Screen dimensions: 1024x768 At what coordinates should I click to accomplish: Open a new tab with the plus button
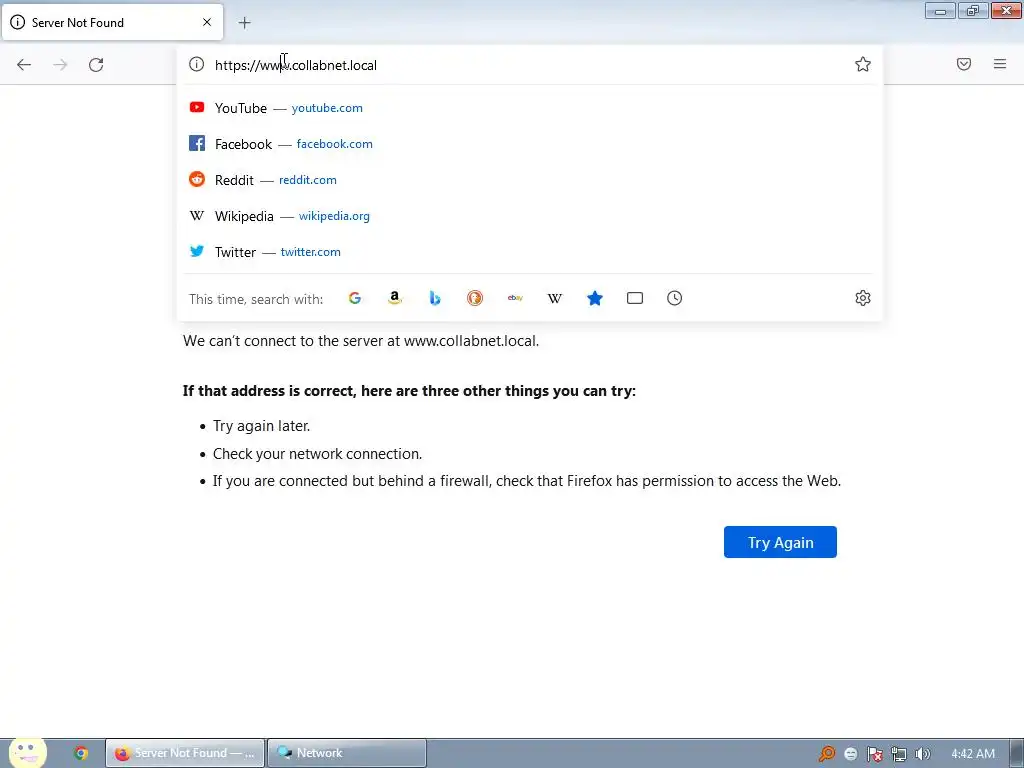244,23
